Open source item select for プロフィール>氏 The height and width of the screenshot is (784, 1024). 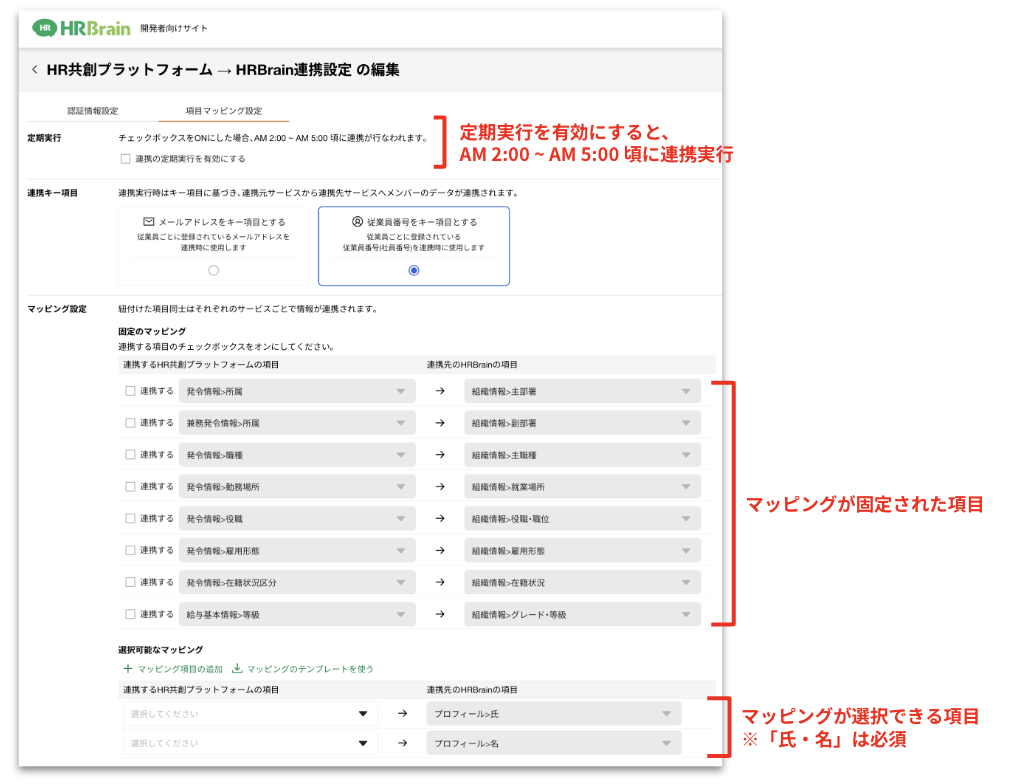(x=250, y=714)
